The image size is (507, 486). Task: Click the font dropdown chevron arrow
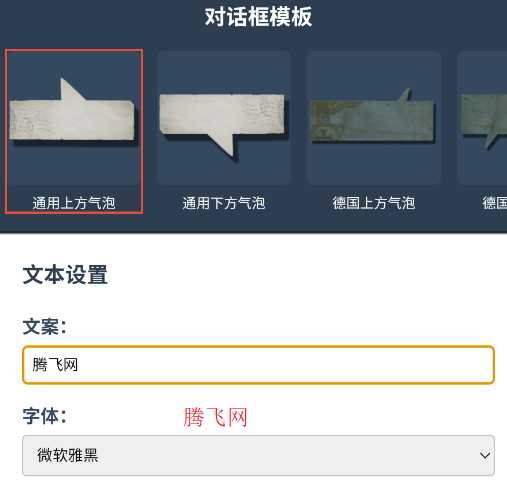(x=485, y=455)
